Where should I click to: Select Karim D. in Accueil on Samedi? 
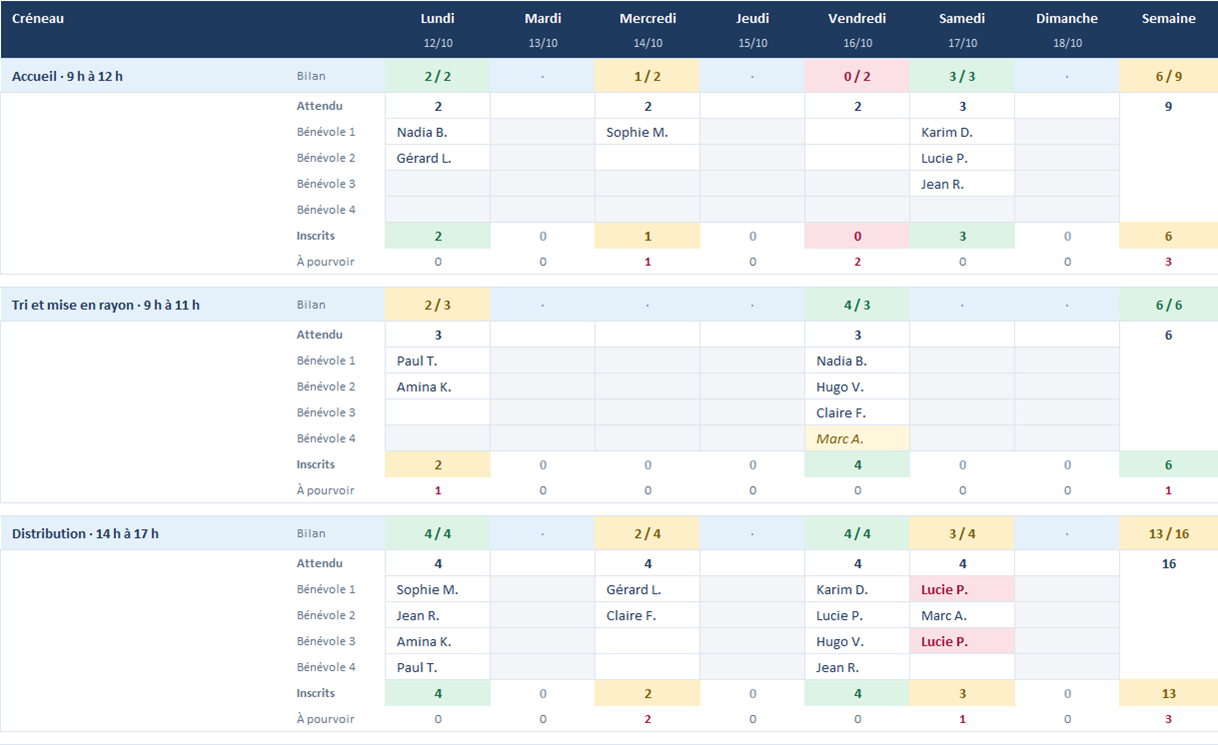pyautogui.click(x=962, y=132)
